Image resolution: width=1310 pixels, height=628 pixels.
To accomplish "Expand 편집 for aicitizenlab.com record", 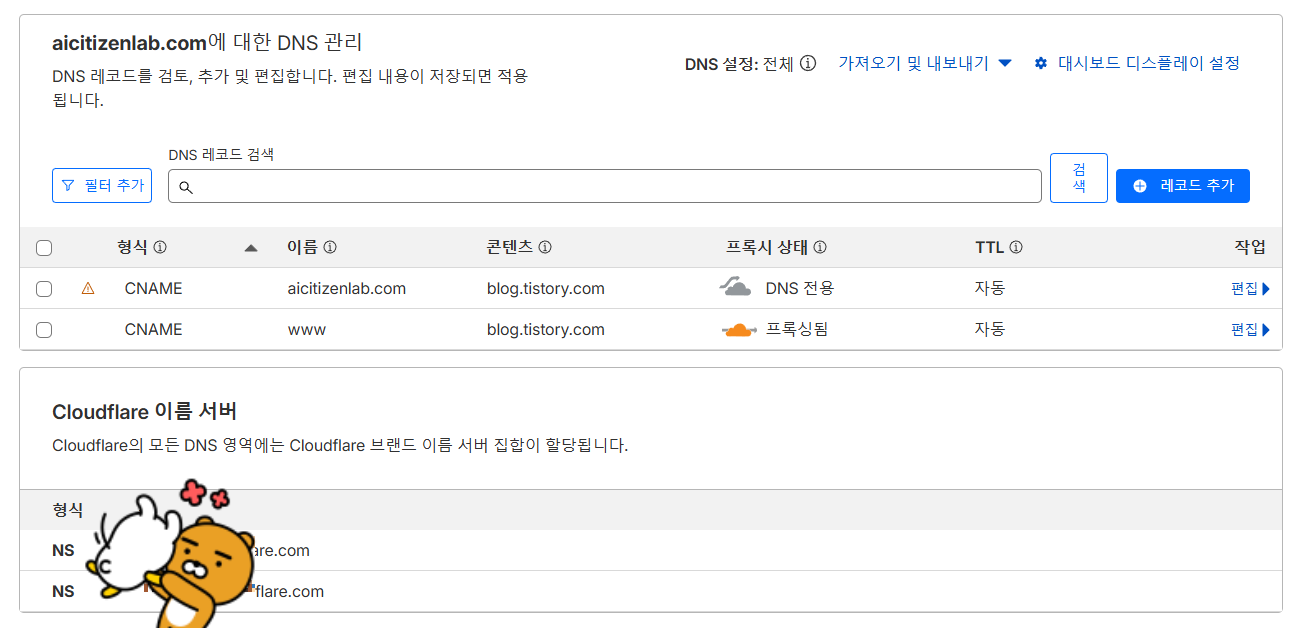I will 1250,289.
